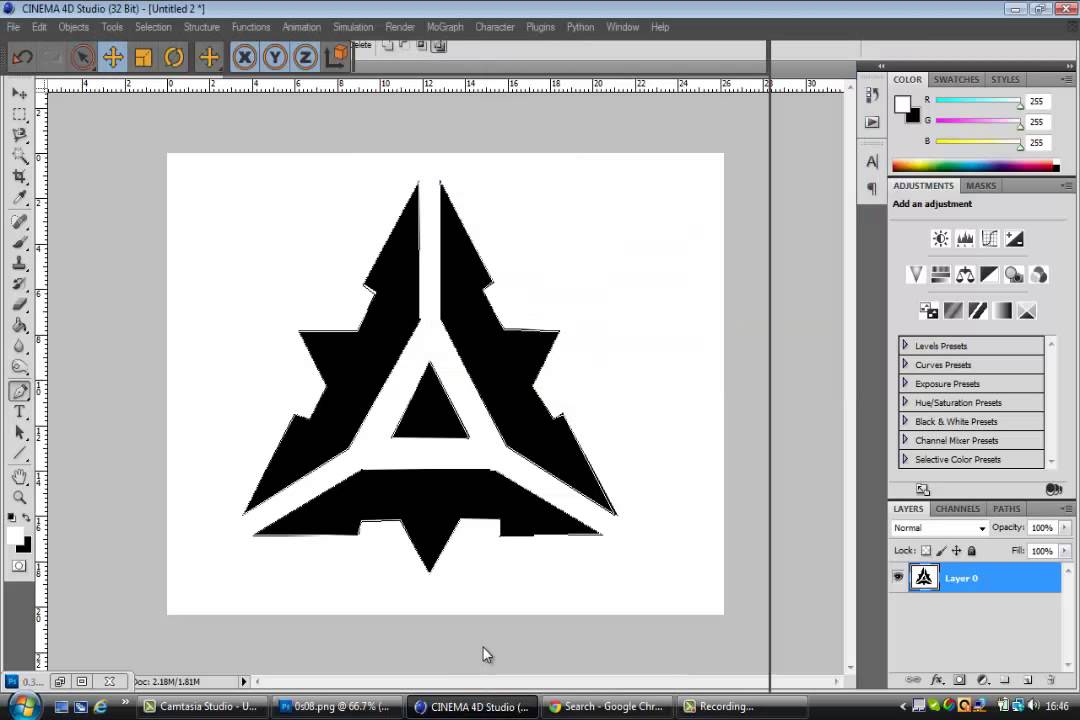Switch to the Swatches tab
Viewport: 1080px width, 720px height.
click(956, 80)
